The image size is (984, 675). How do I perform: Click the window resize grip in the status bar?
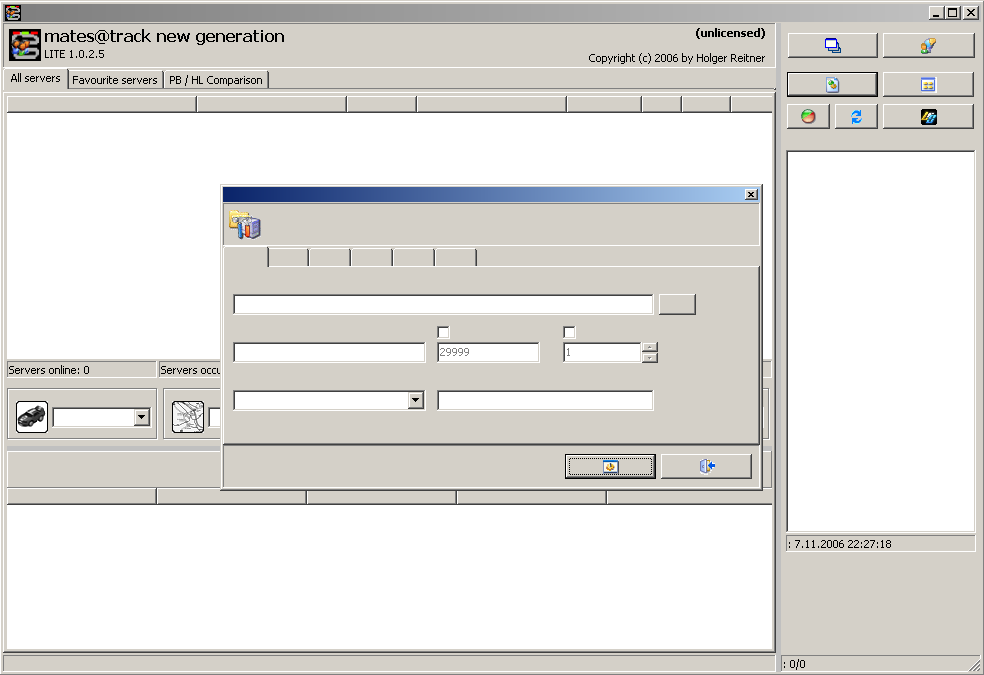pos(974,665)
